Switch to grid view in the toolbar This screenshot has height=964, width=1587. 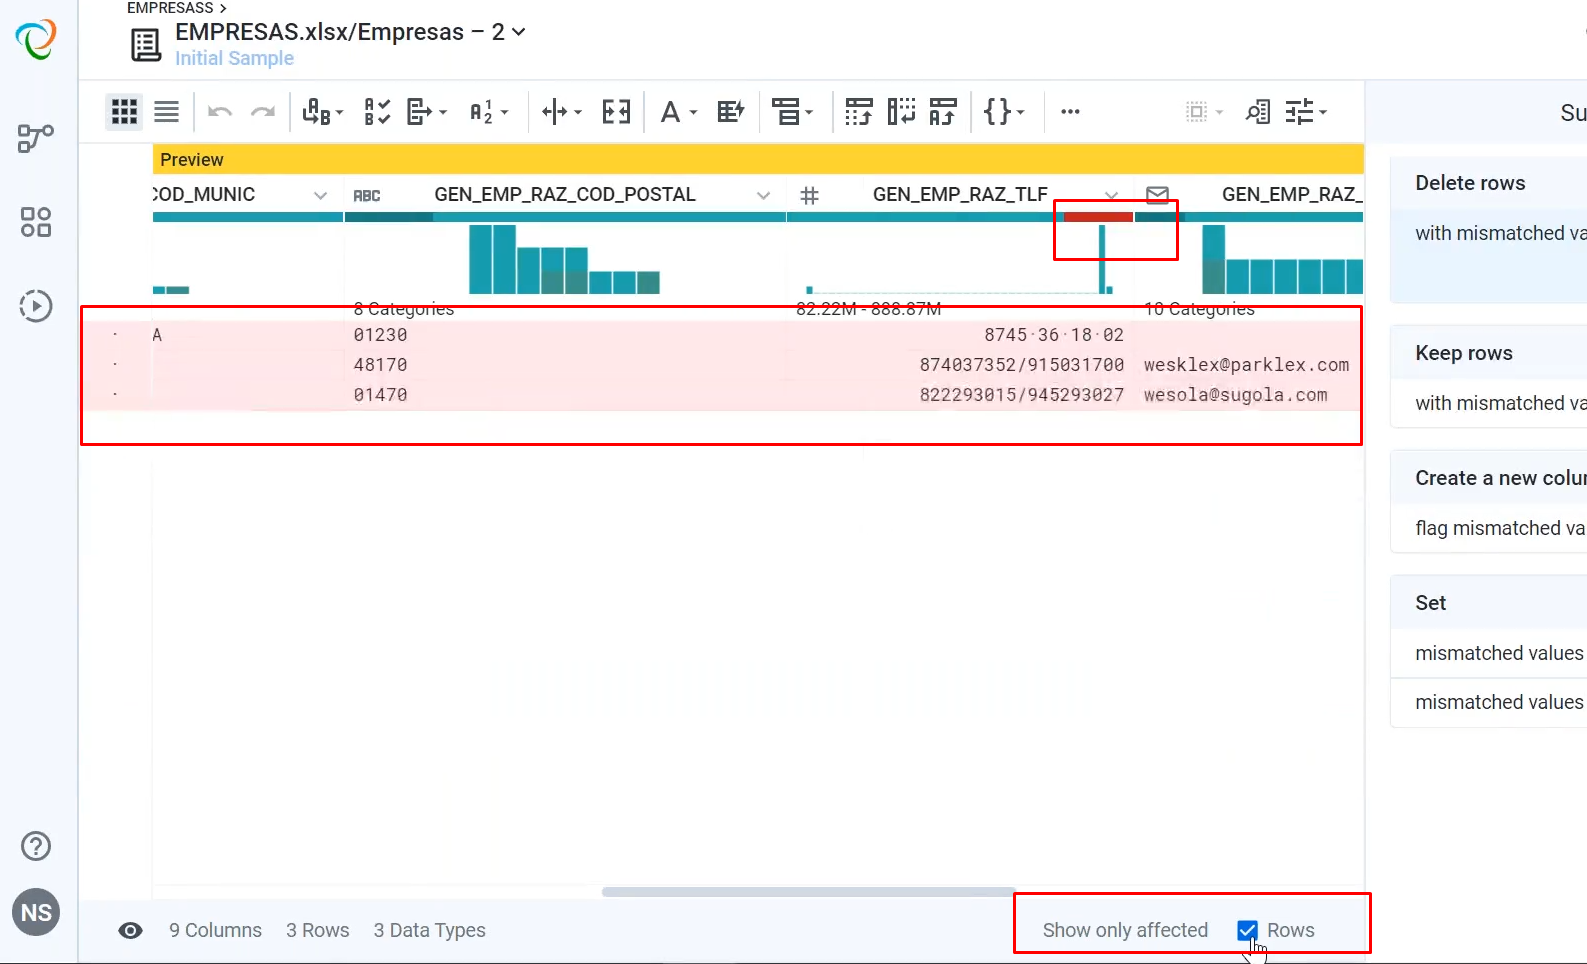[124, 112]
